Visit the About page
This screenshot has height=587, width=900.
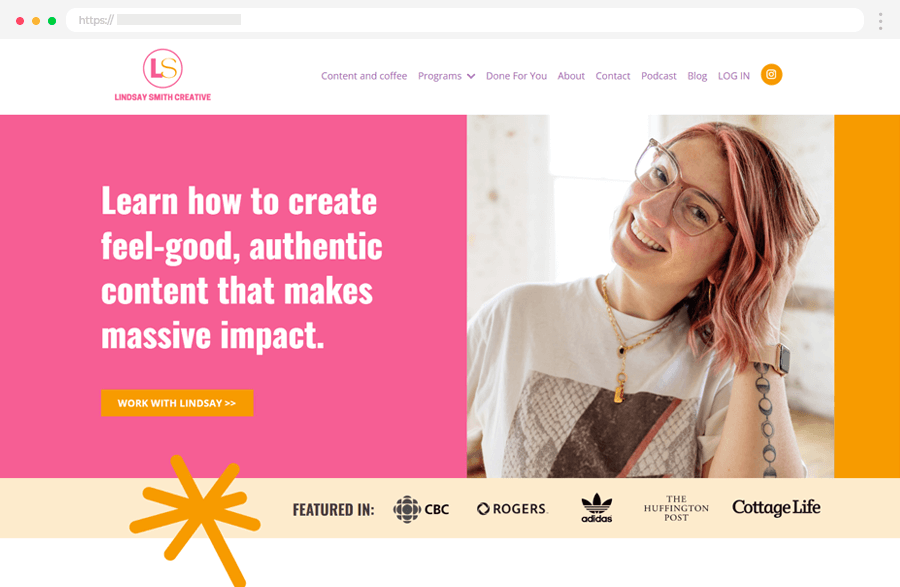(571, 76)
